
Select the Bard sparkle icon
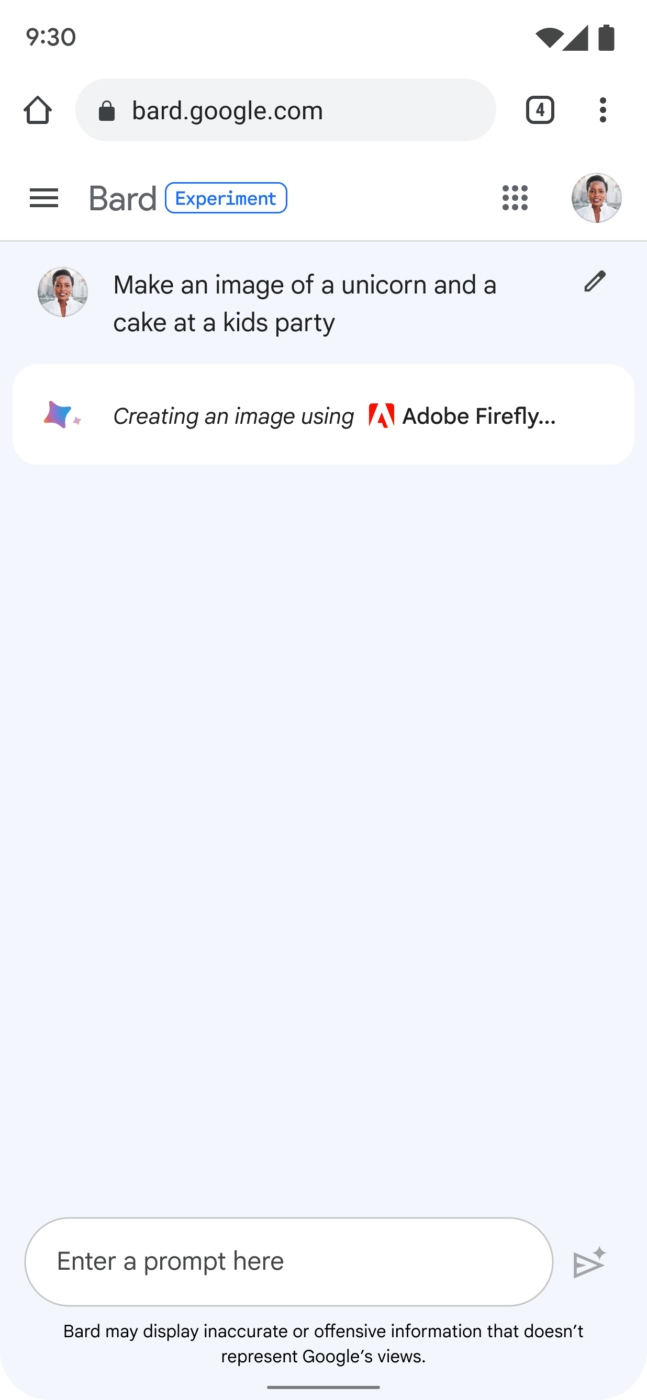[x=60, y=414]
